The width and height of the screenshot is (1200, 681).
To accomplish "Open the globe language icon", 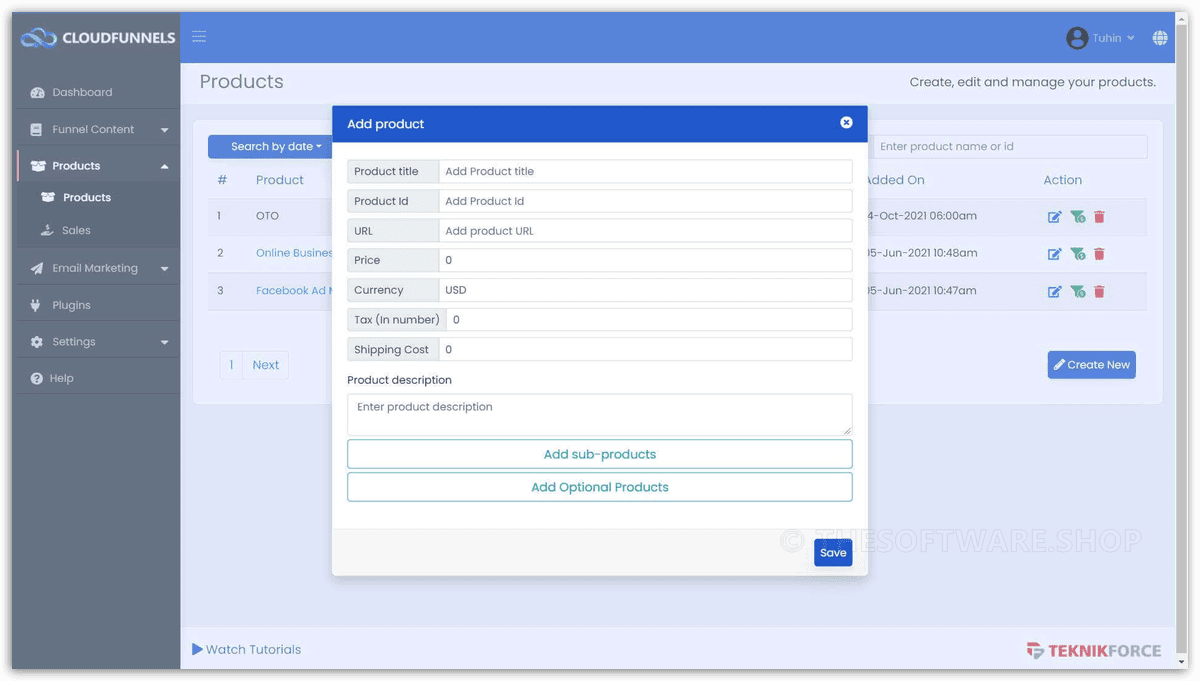I will [x=1160, y=38].
